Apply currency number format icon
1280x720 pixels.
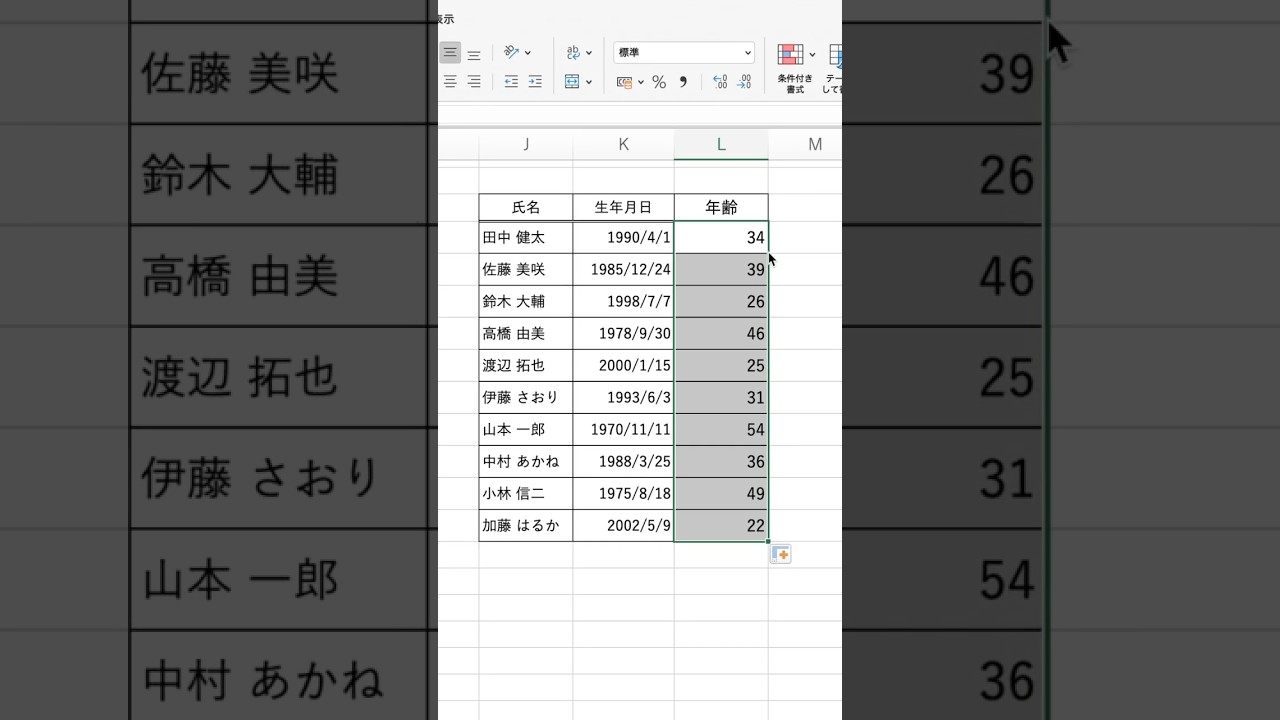(x=624, y=82)
